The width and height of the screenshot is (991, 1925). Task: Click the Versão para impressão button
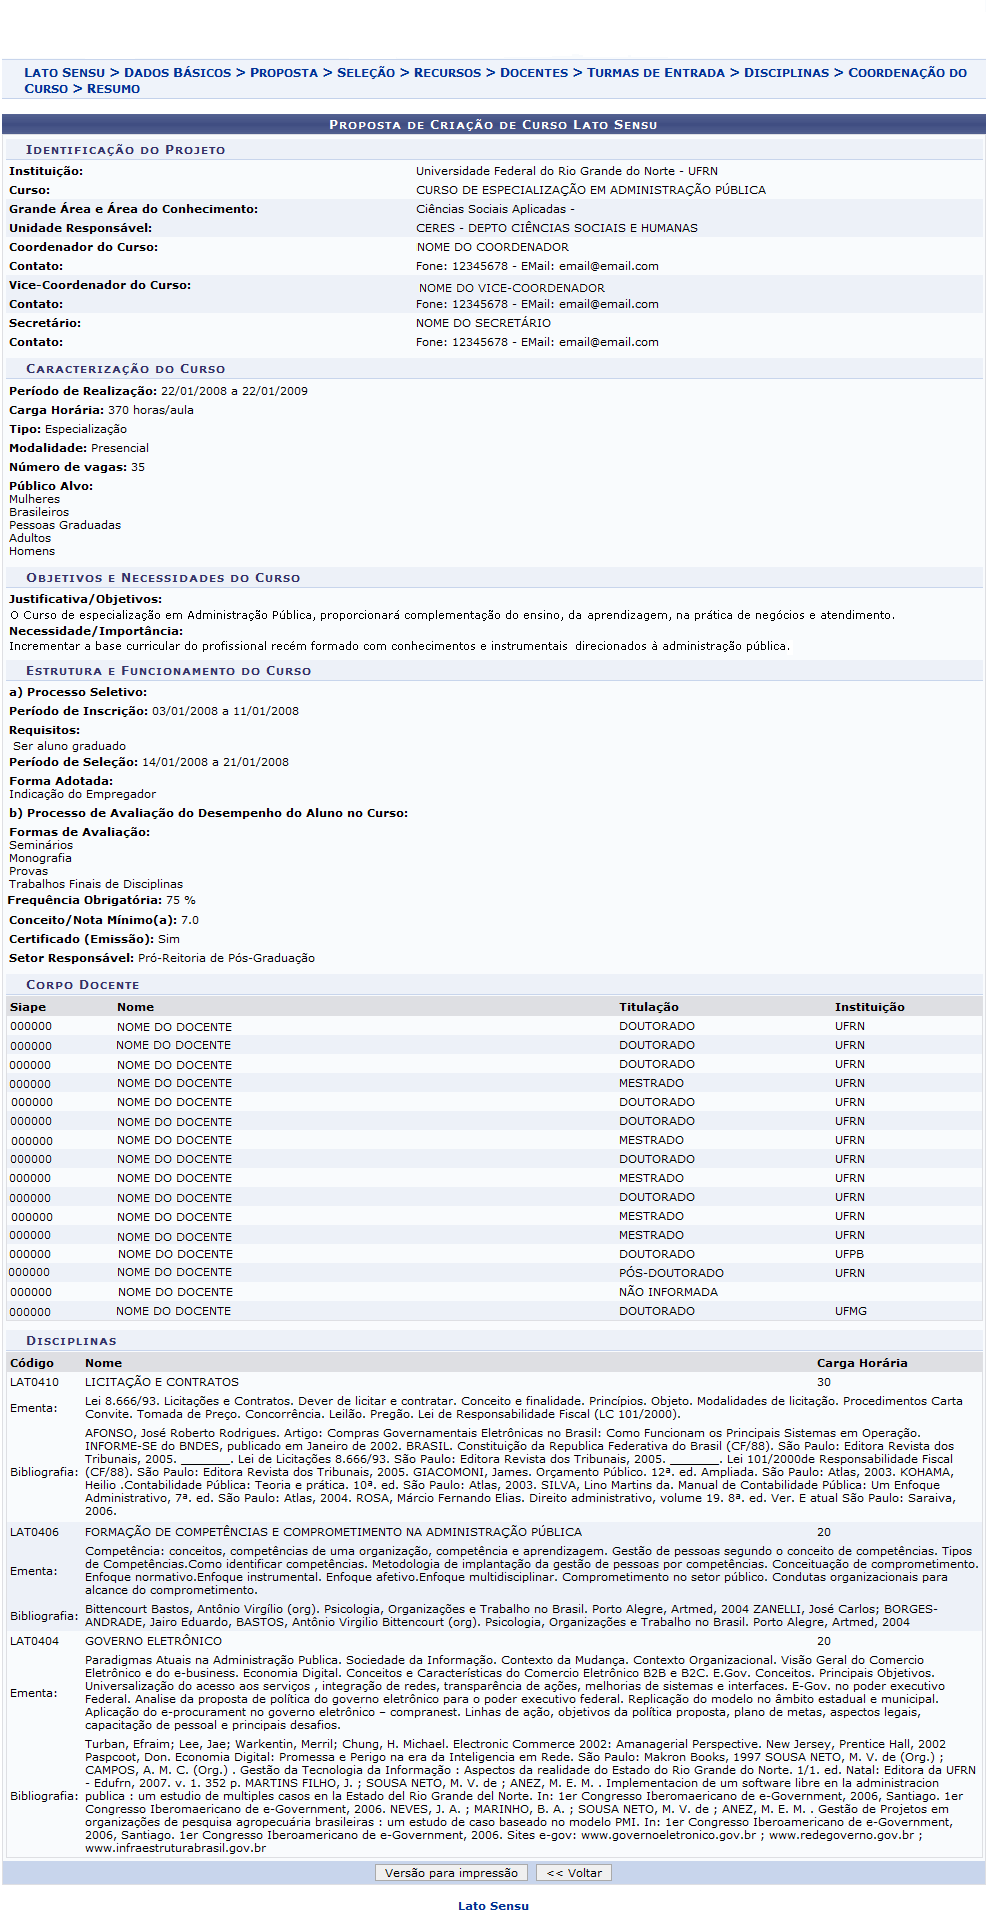[x=451, y=1872]
